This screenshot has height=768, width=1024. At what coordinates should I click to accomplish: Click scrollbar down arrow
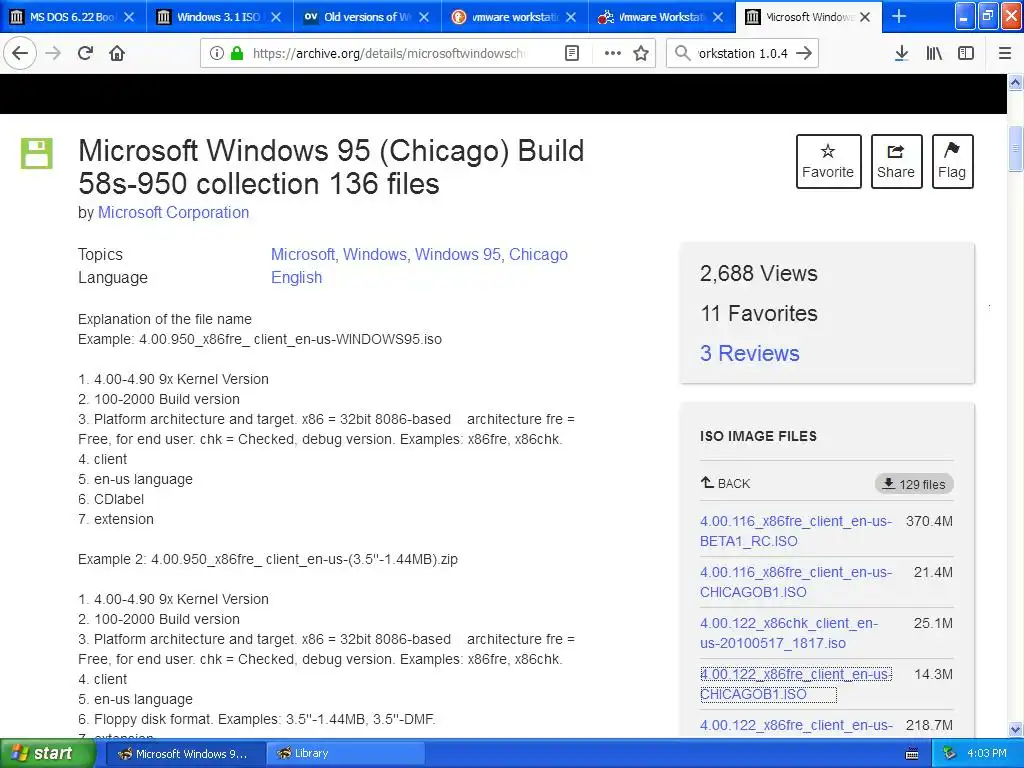point(1016,729)
